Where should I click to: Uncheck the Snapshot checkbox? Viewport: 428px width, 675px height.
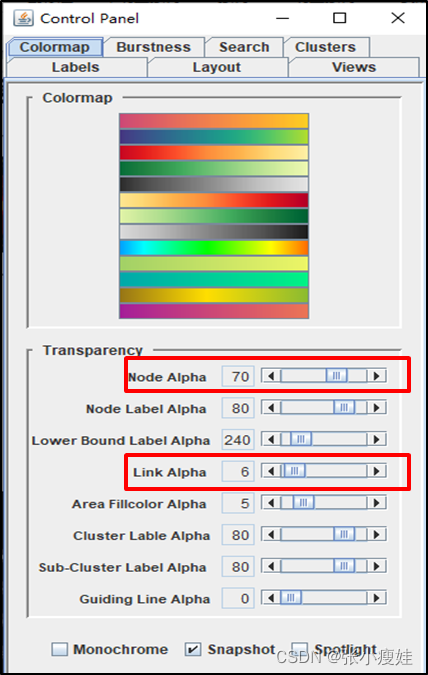pos(193,649)
